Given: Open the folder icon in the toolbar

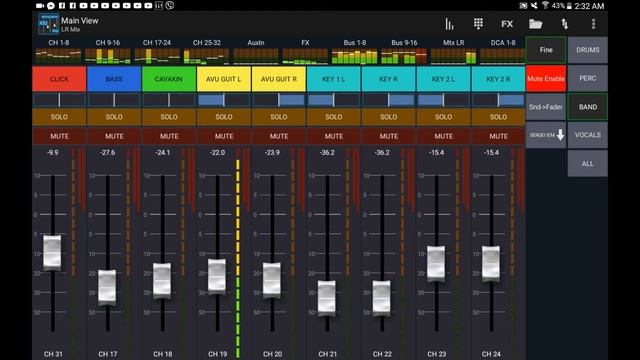Looking at the screenshot, I should coord(536,24).
